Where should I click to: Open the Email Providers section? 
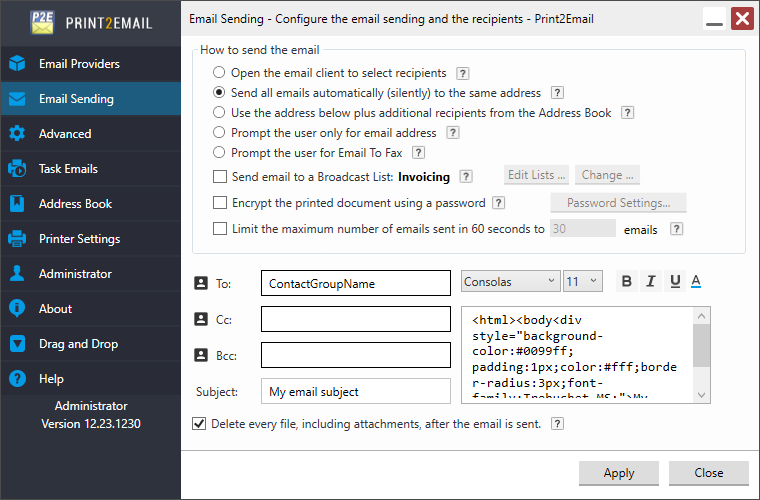[91, 63]
